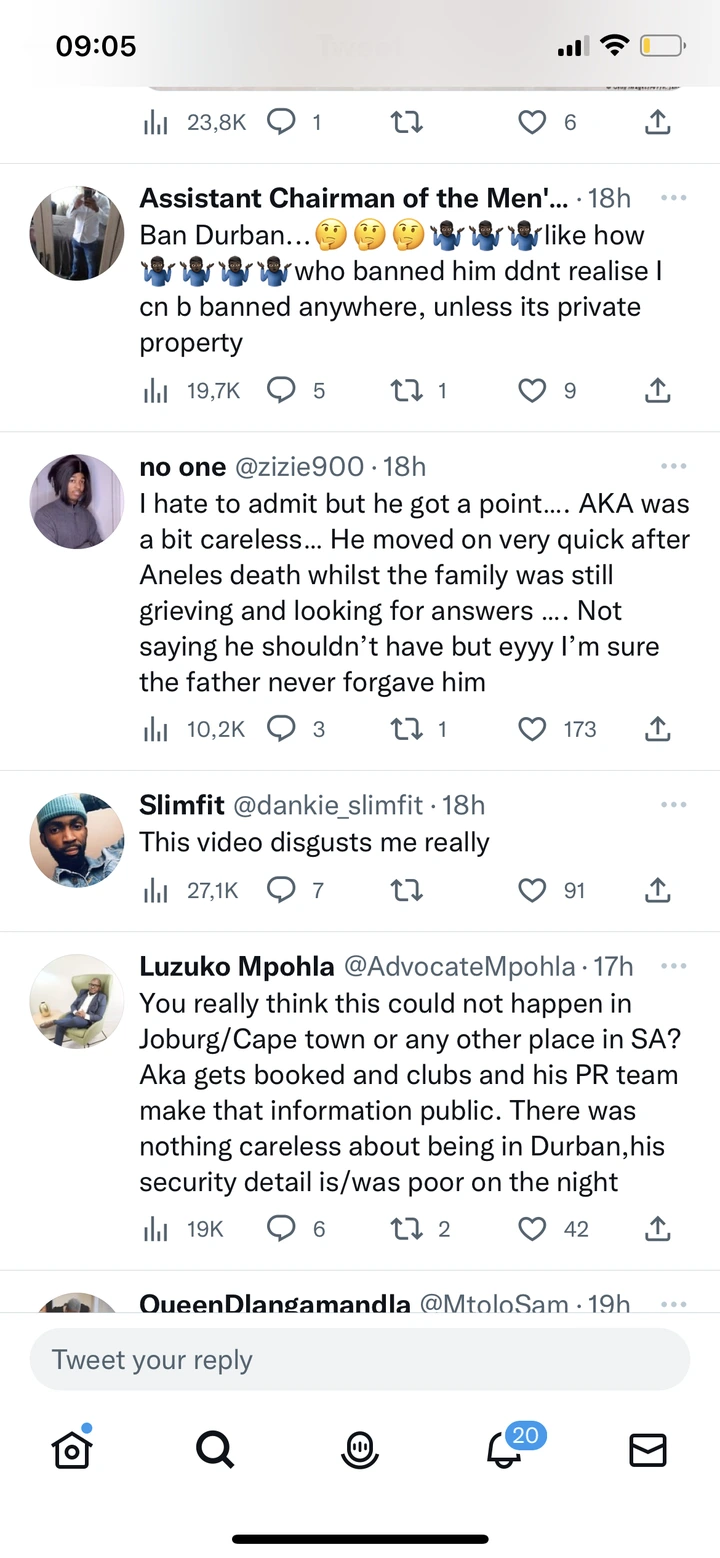Open @dankie_slimfit profile handle link
720x1558 pixels.
coord(329,804)
